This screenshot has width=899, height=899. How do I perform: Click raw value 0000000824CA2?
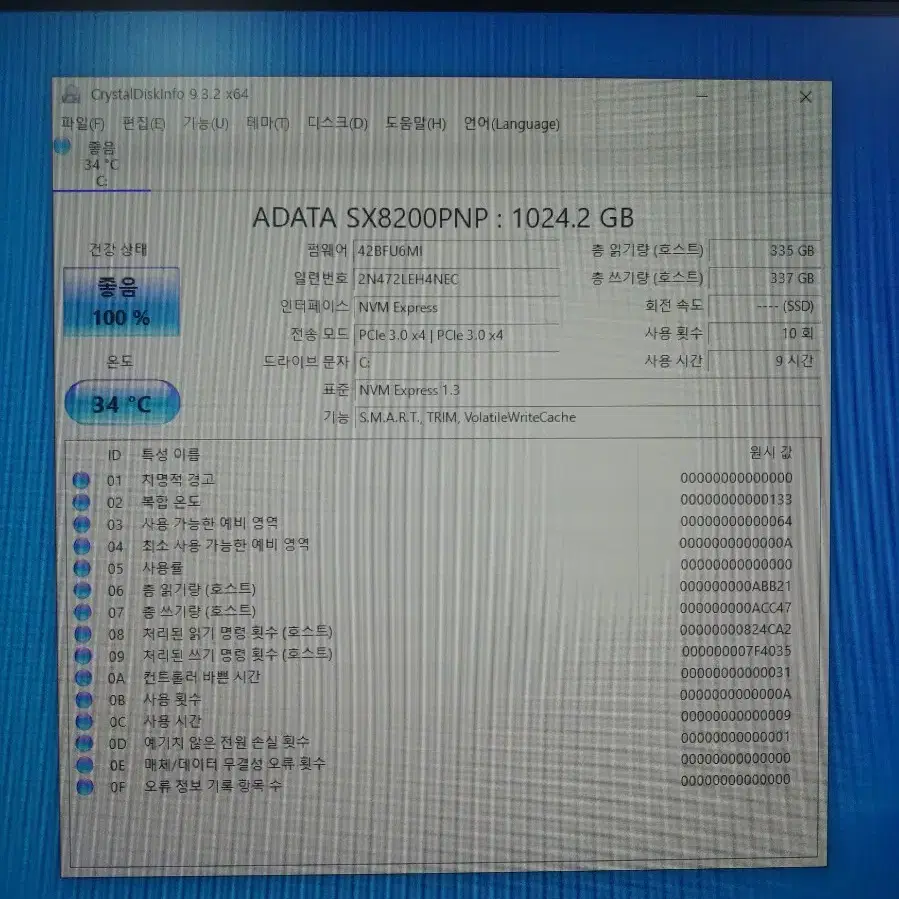click(x=736, y=630)
